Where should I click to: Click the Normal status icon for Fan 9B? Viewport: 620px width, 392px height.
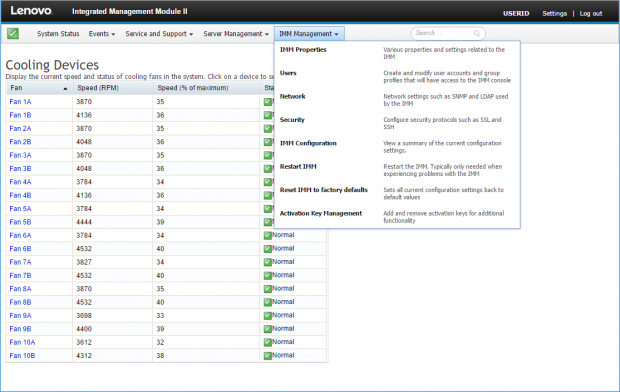[268, 329]
